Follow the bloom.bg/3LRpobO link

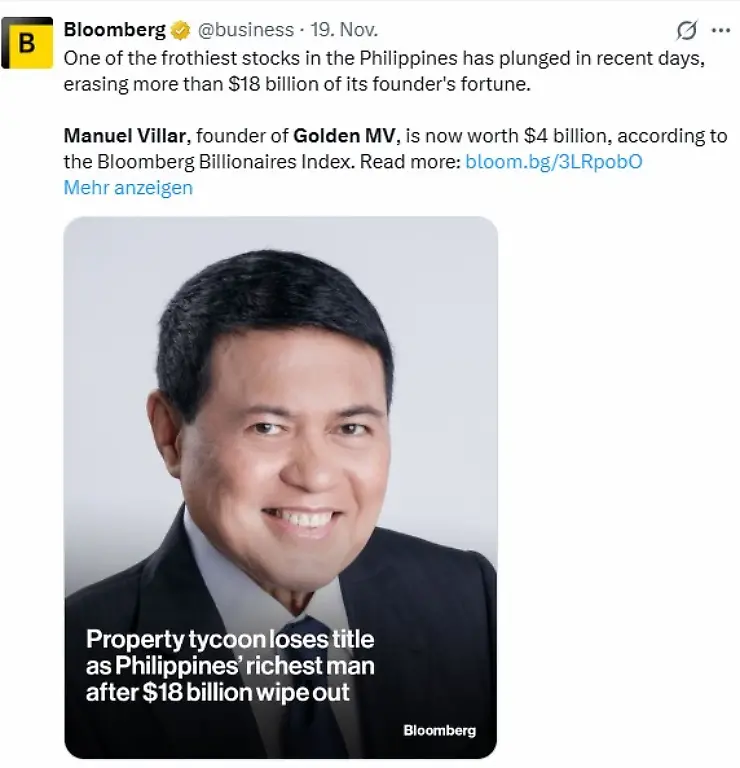tap(553, 162)
